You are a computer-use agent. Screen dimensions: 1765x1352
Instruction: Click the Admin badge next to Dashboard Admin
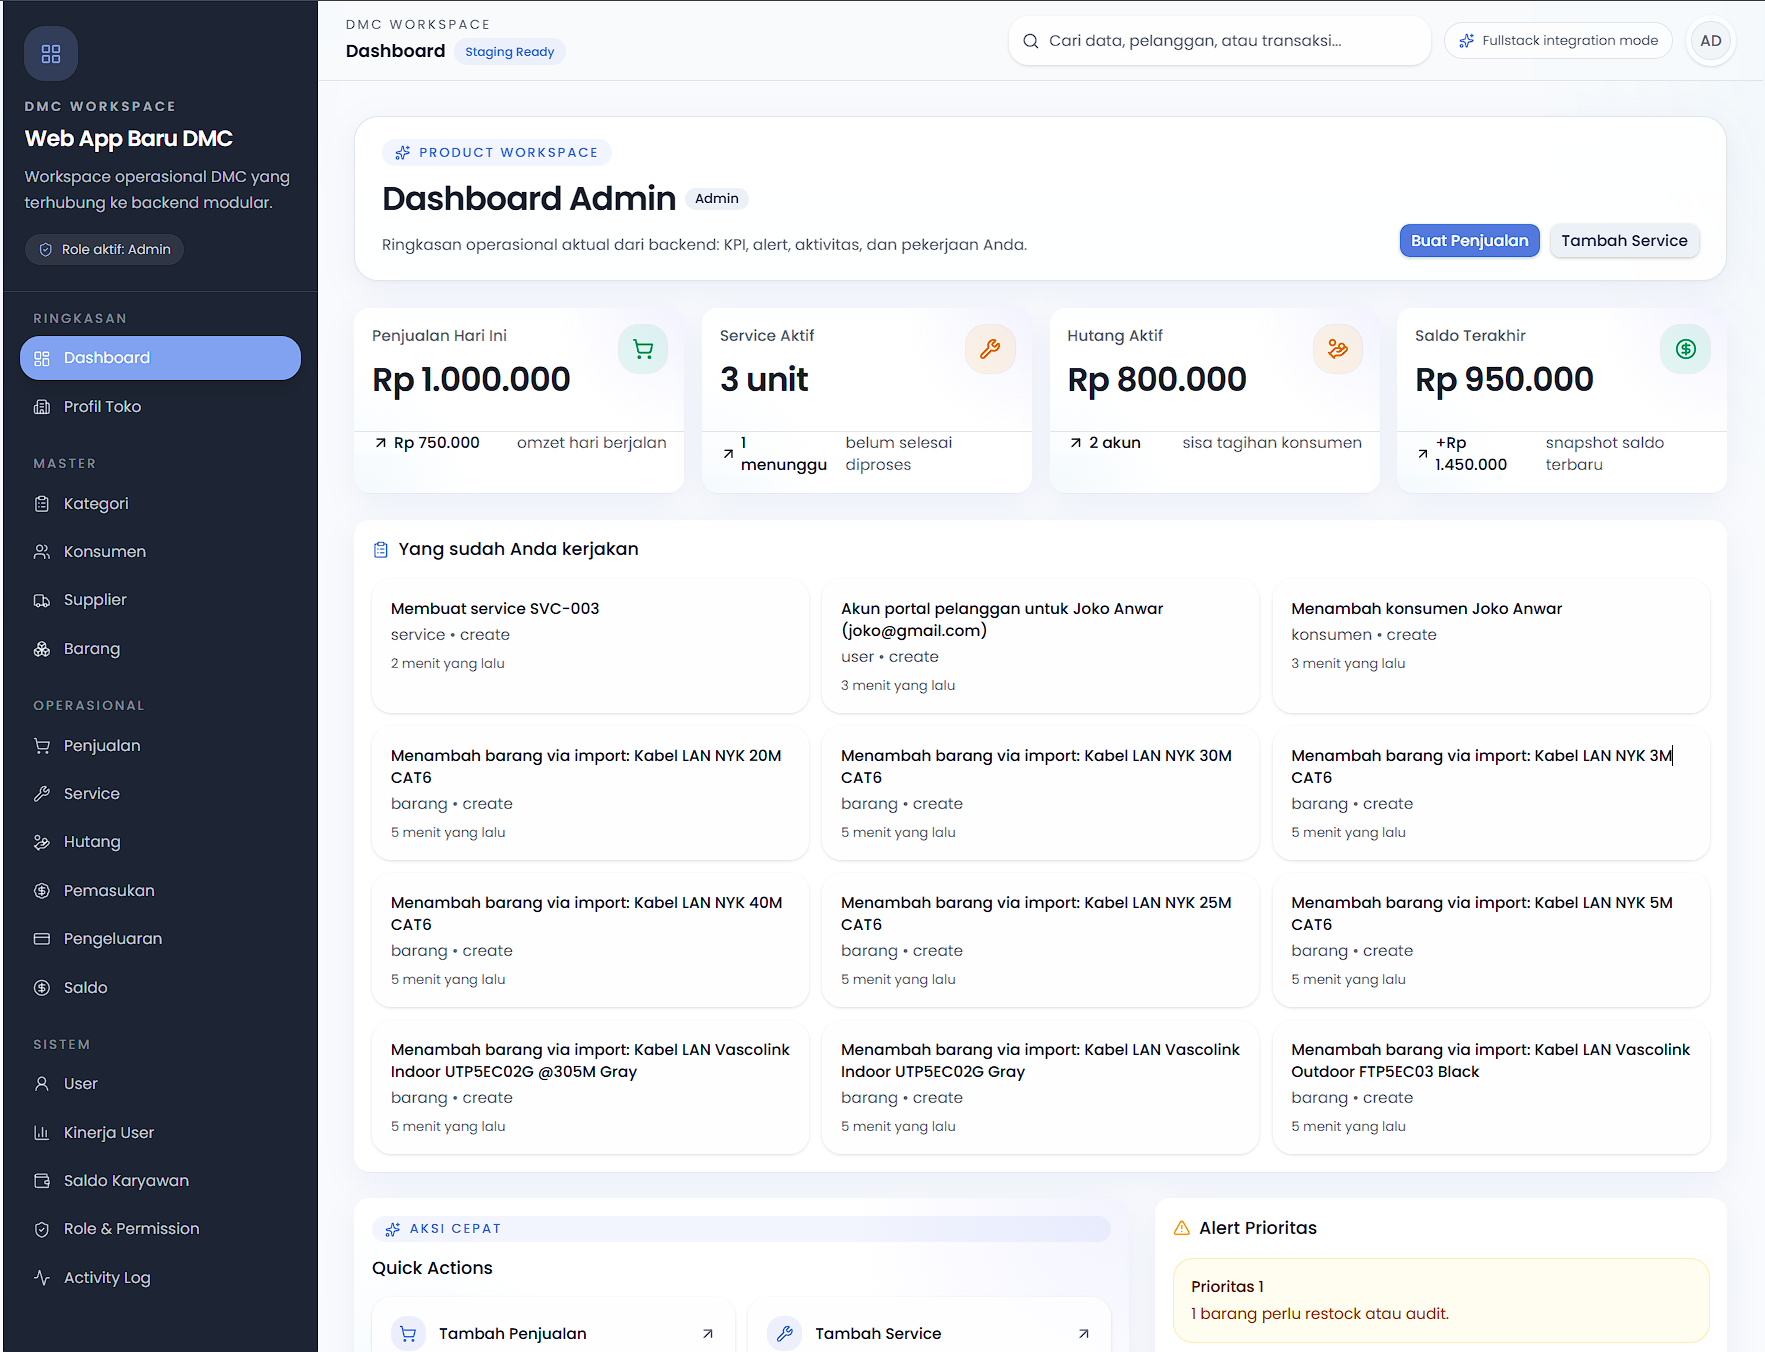(717, 199)
